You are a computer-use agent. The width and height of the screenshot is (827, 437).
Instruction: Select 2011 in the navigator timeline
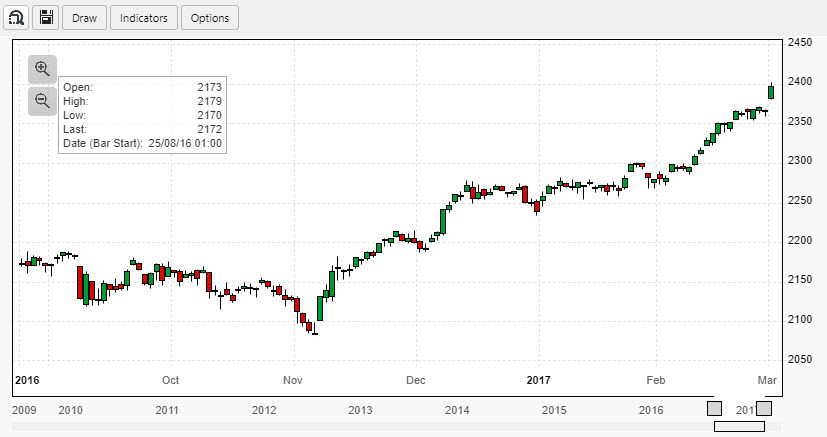pyautogui.click(x=167, y=410)
